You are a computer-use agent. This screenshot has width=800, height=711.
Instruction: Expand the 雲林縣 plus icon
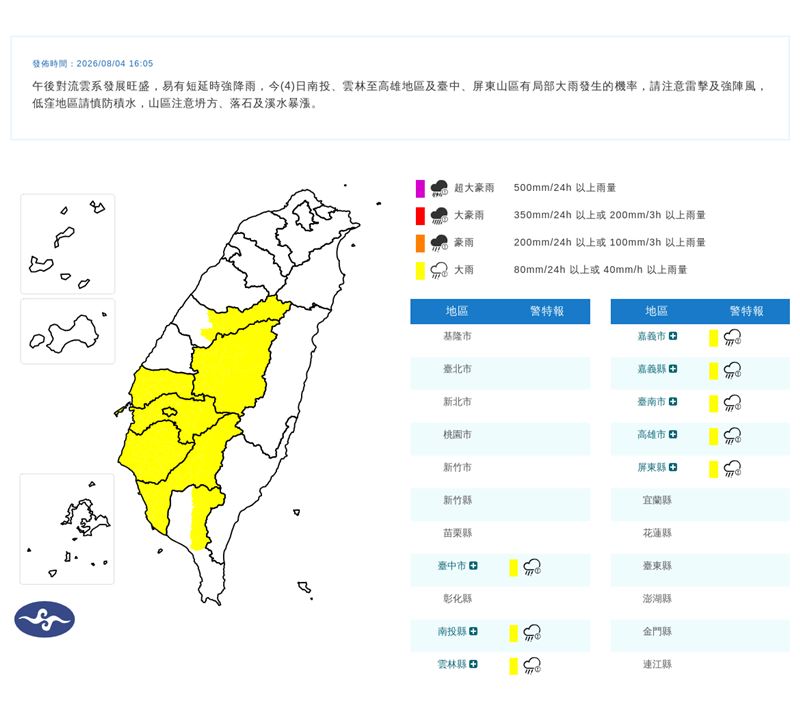(473, 664)
